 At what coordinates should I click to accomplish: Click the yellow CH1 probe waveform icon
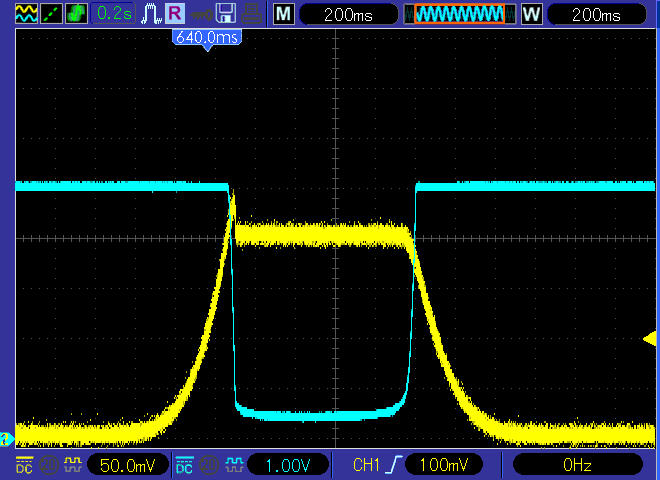(x=73, y=465)
